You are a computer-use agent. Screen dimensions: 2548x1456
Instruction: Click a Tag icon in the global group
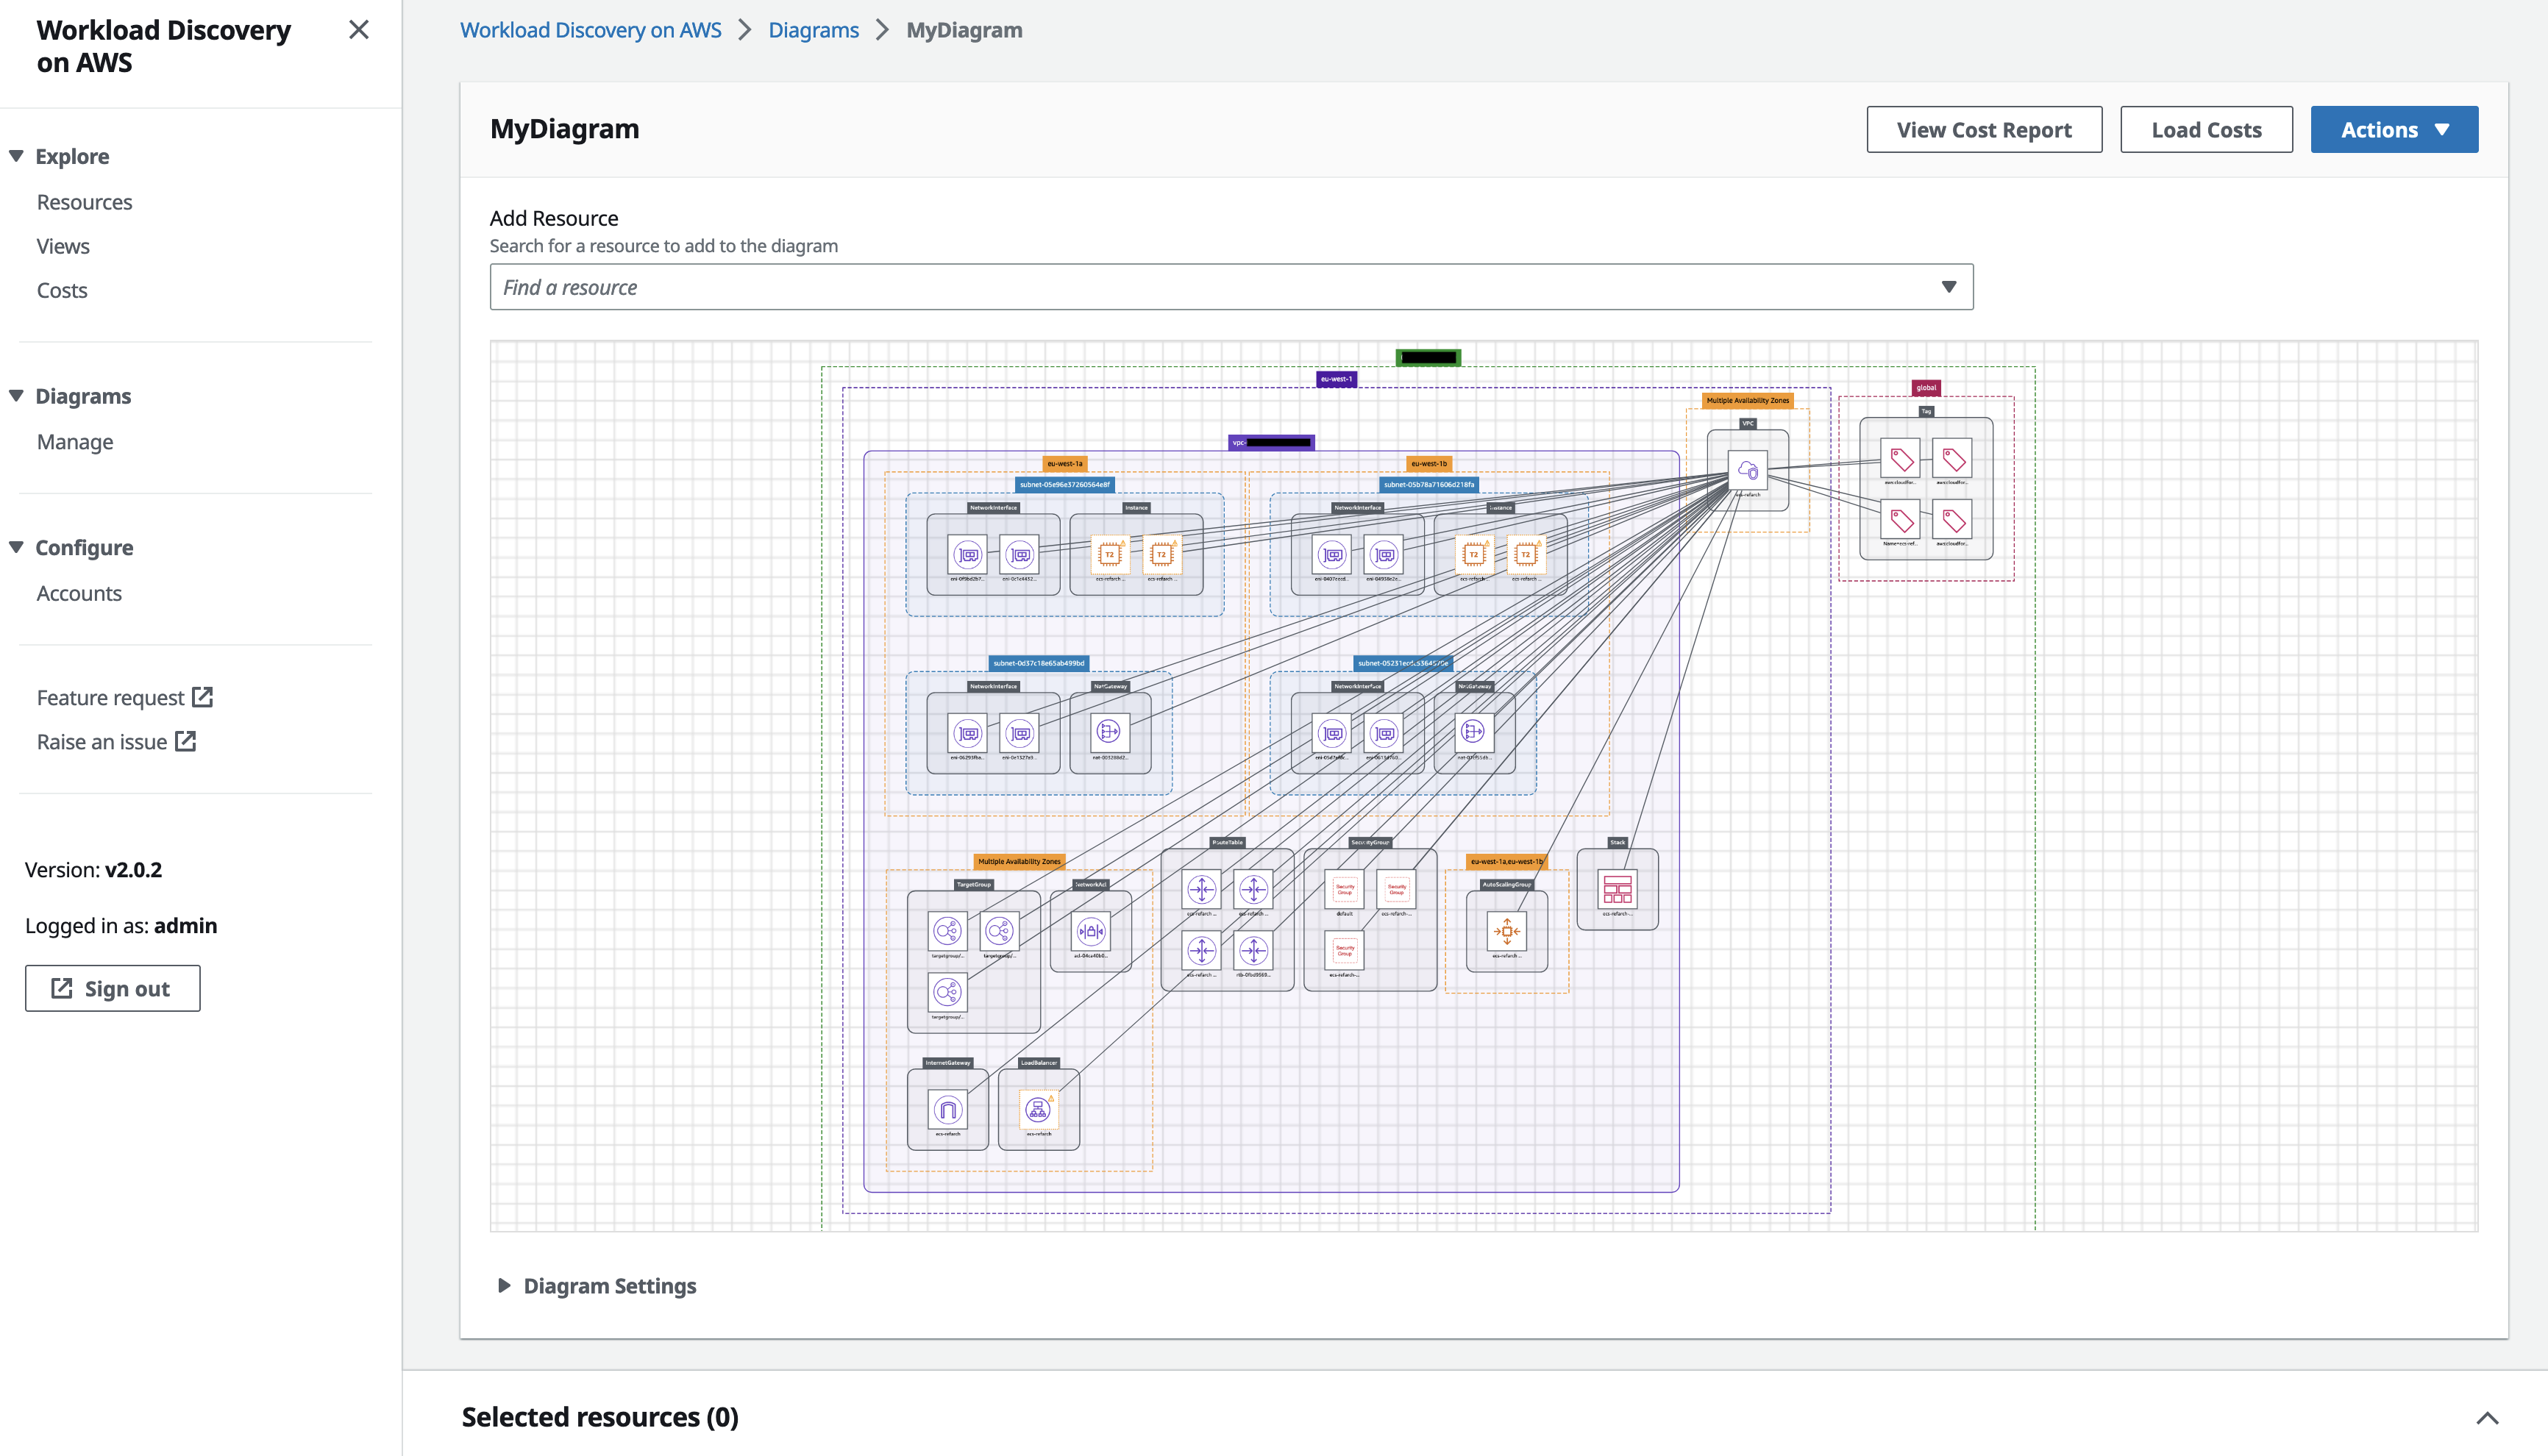pyautogui.click(x=1900, y=458)
